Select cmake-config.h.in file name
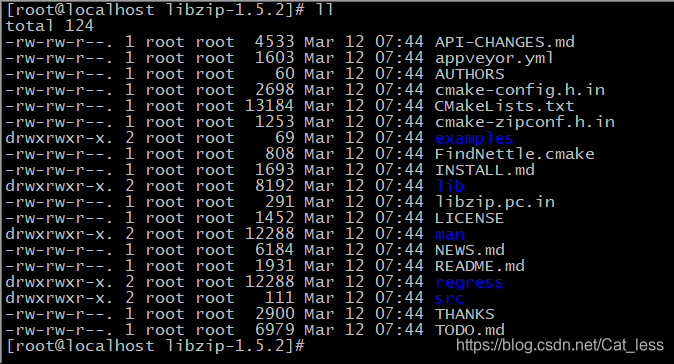The width and height of the screenshot is (674, 364). point(520,90)
